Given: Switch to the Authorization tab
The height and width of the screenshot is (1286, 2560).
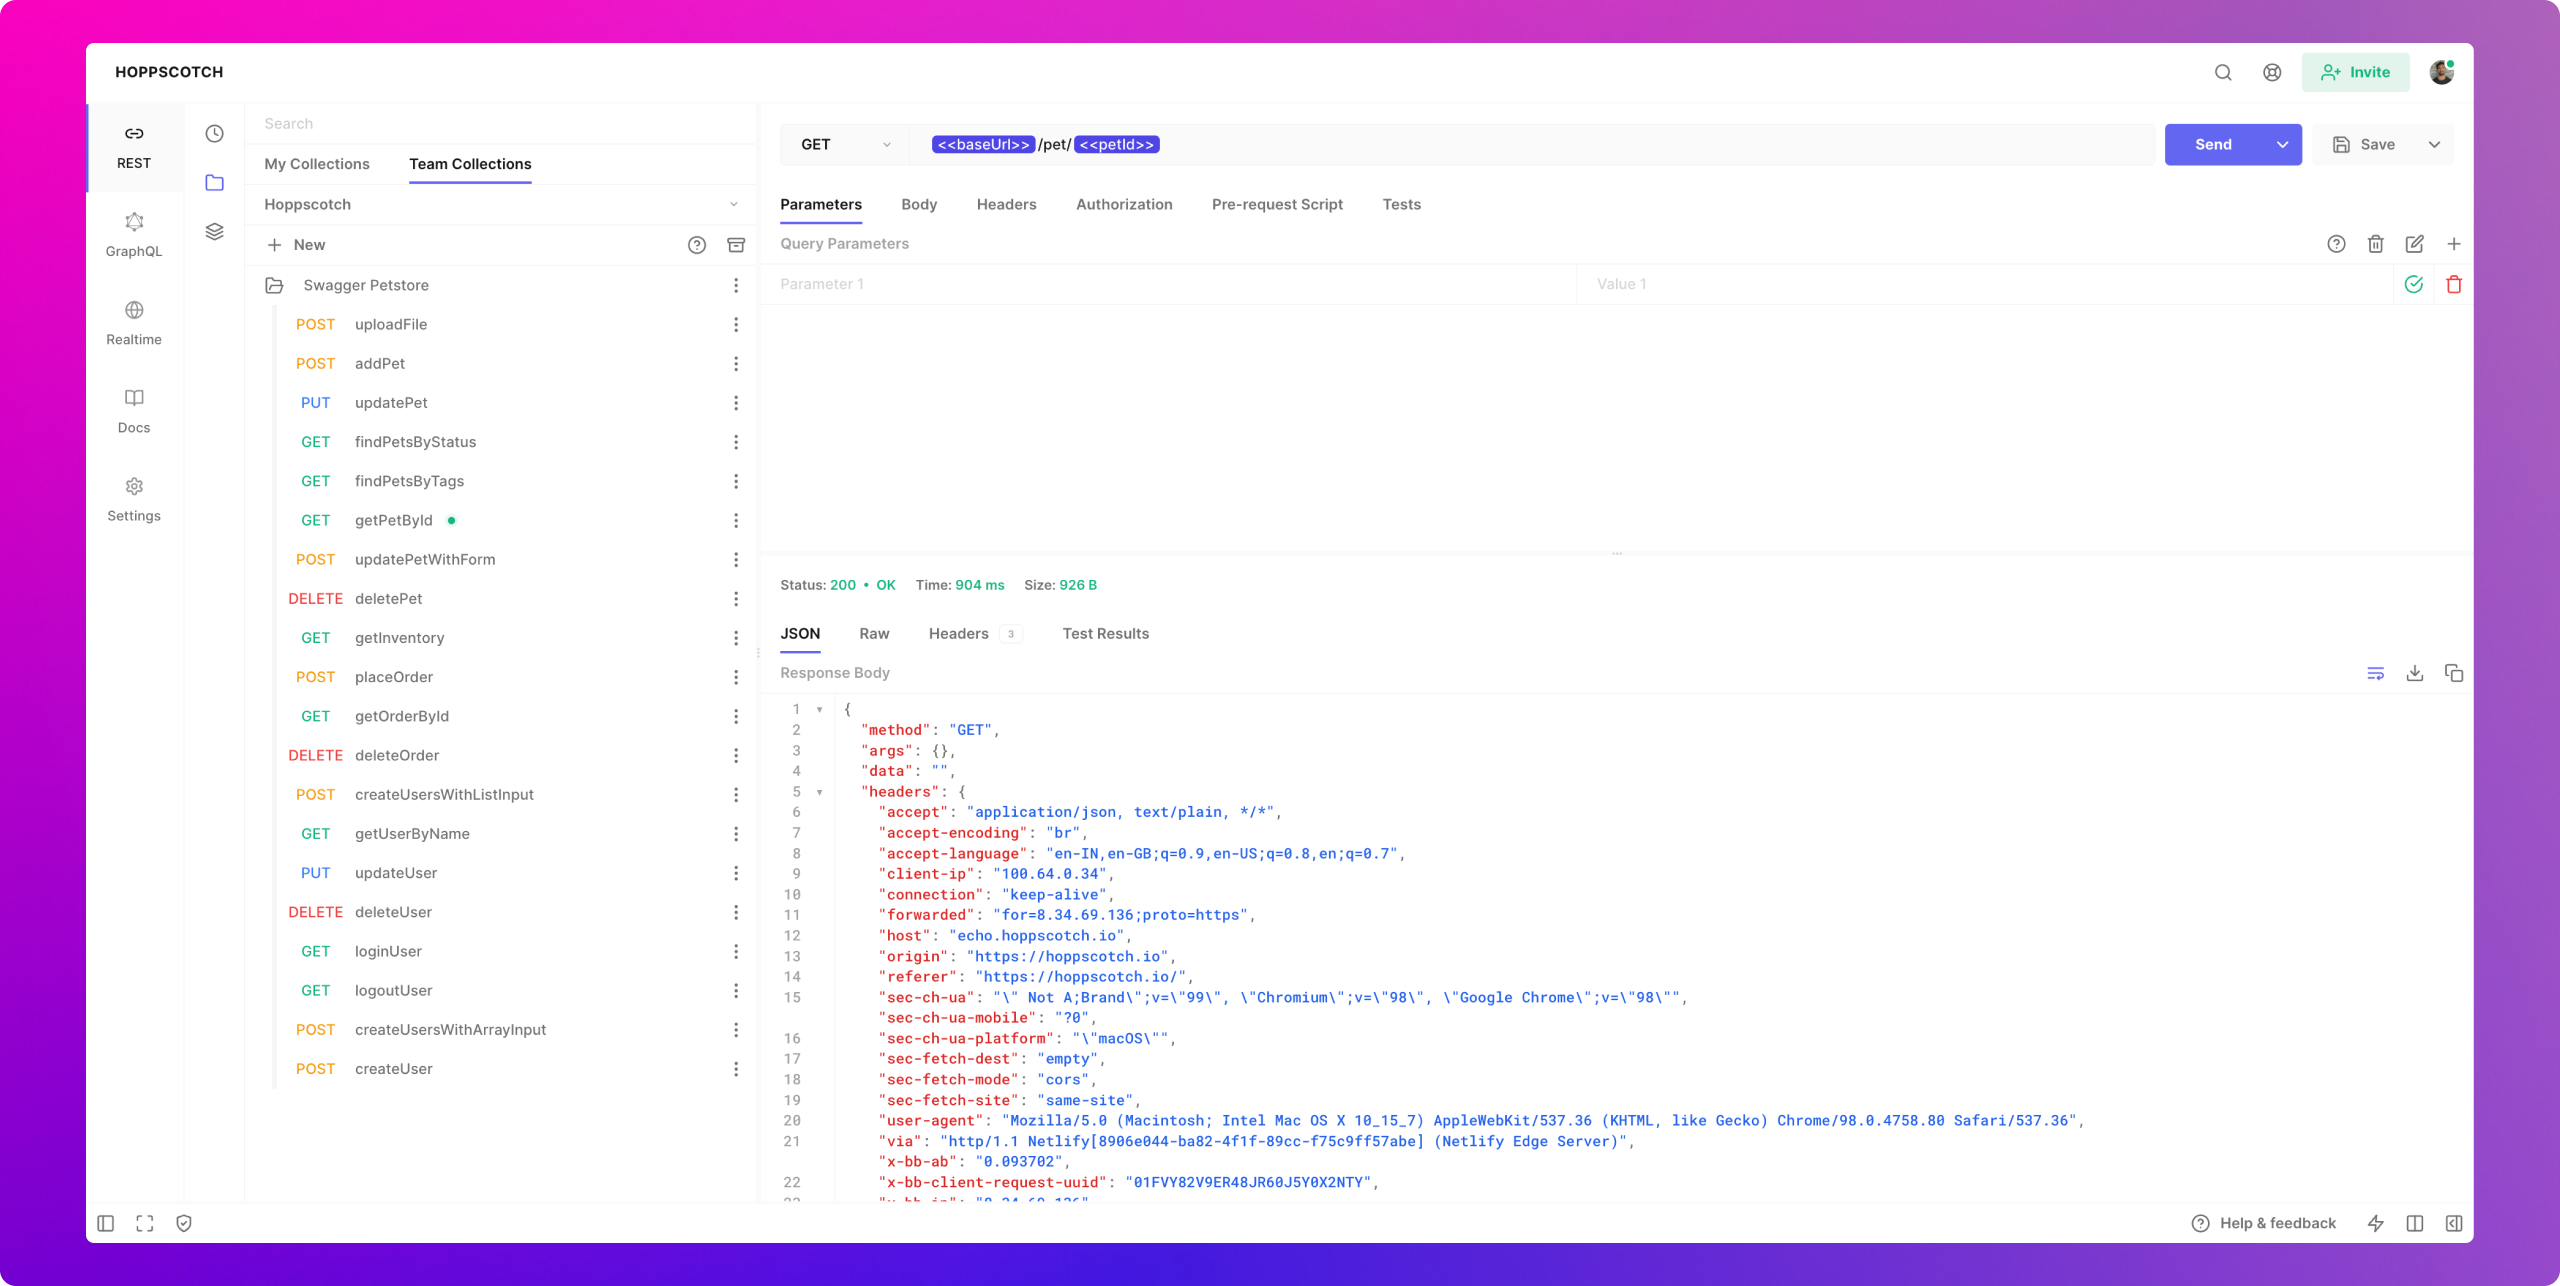Looking at the screenshot, I should tap(1124, 204).
